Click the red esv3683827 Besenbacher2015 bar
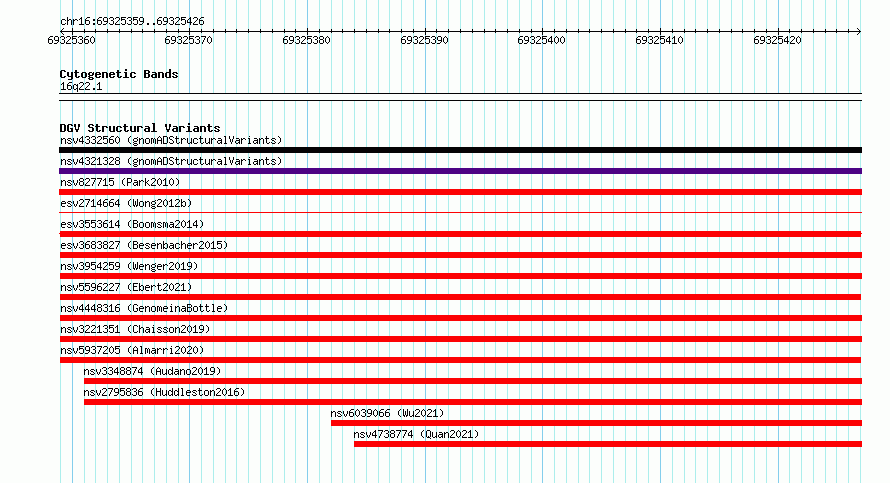The image size is (890, 483). 460,255
